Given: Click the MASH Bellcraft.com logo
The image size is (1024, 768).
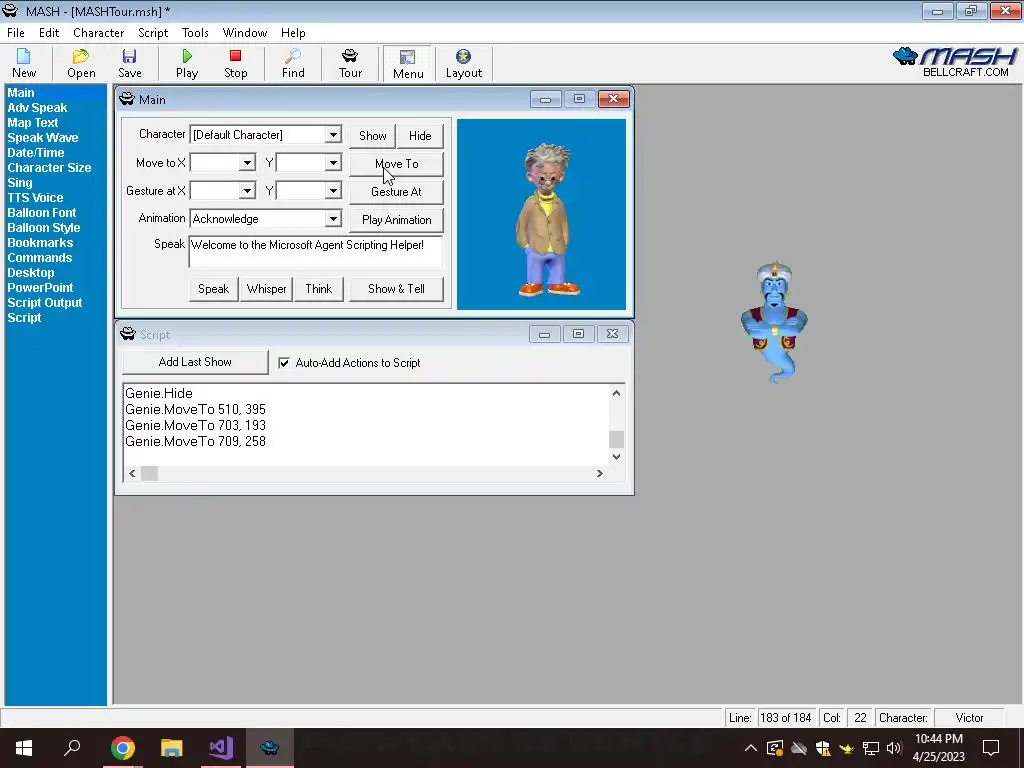Looking at the screenshot, I should pyautogui.click(x=955, y=63).
